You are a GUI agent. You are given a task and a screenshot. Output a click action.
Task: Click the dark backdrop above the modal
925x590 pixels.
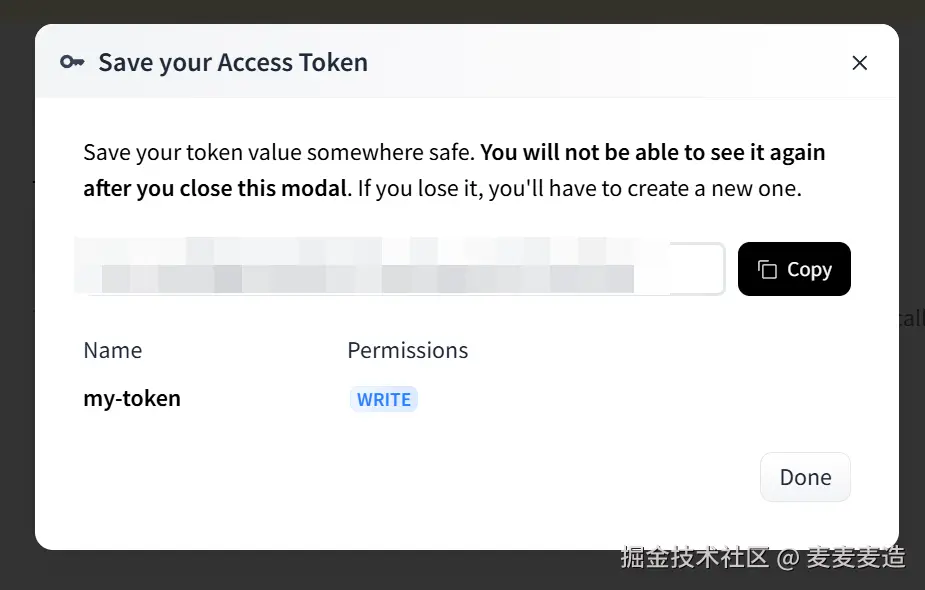pyautogui.click(x=462, y=11)
